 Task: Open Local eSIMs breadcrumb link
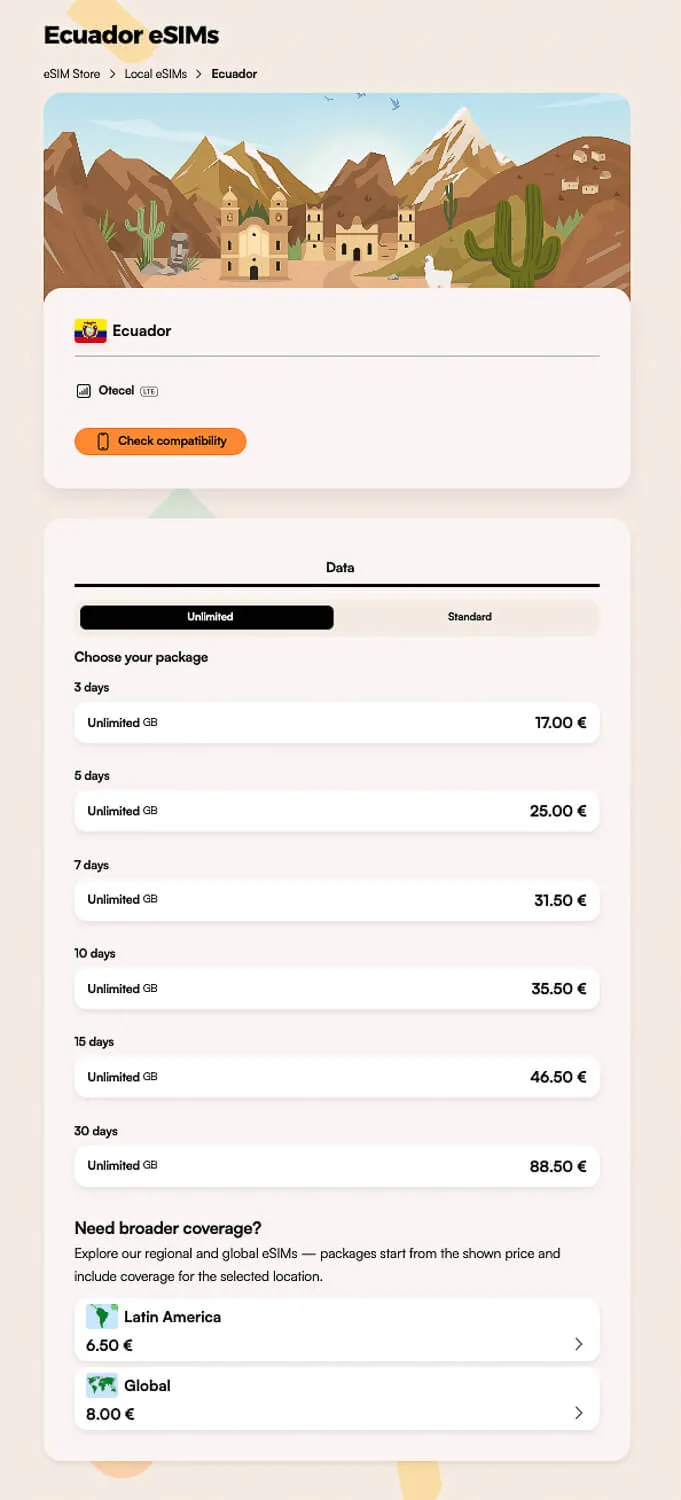click(156, 74)
